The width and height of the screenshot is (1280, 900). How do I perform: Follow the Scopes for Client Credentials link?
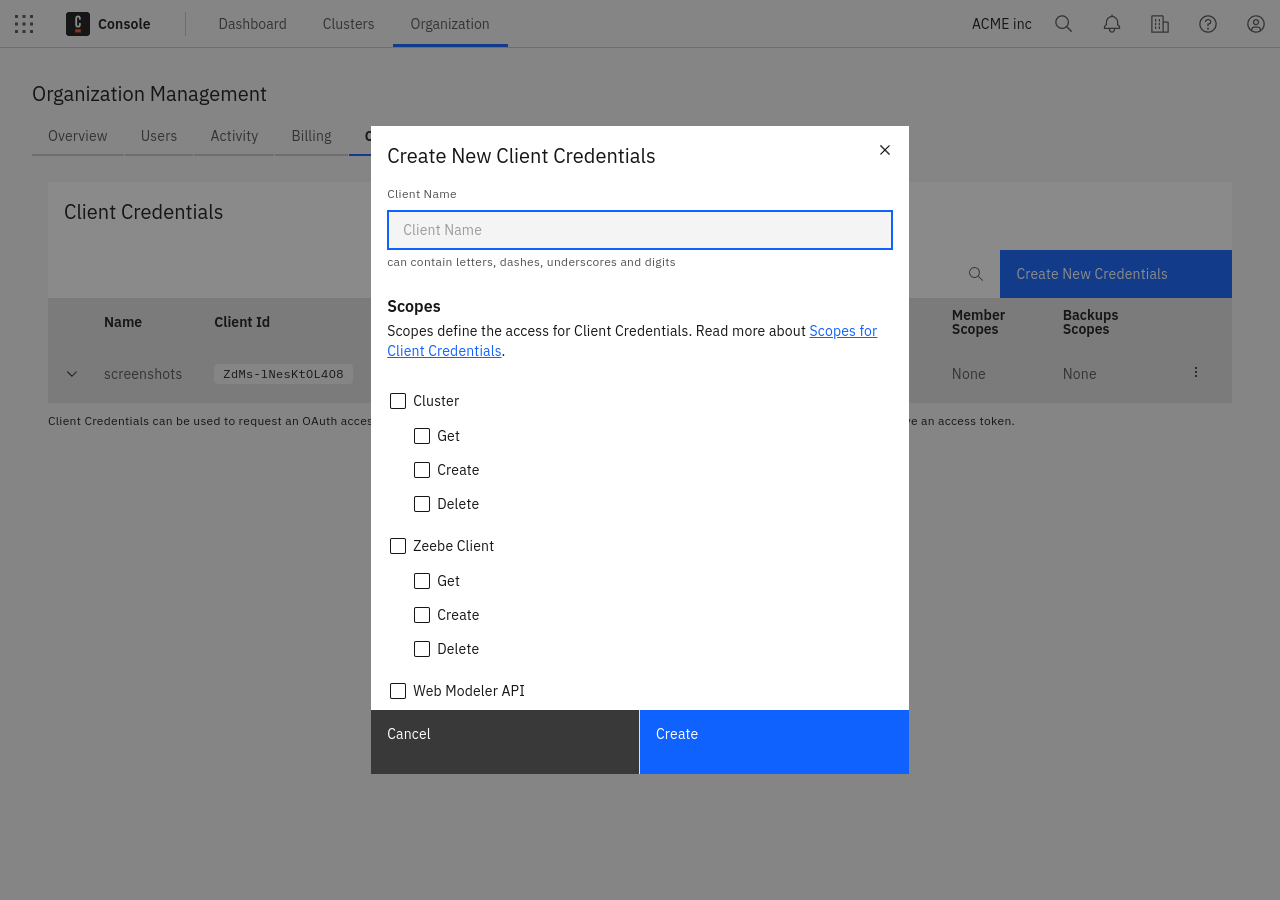(842, 331)
